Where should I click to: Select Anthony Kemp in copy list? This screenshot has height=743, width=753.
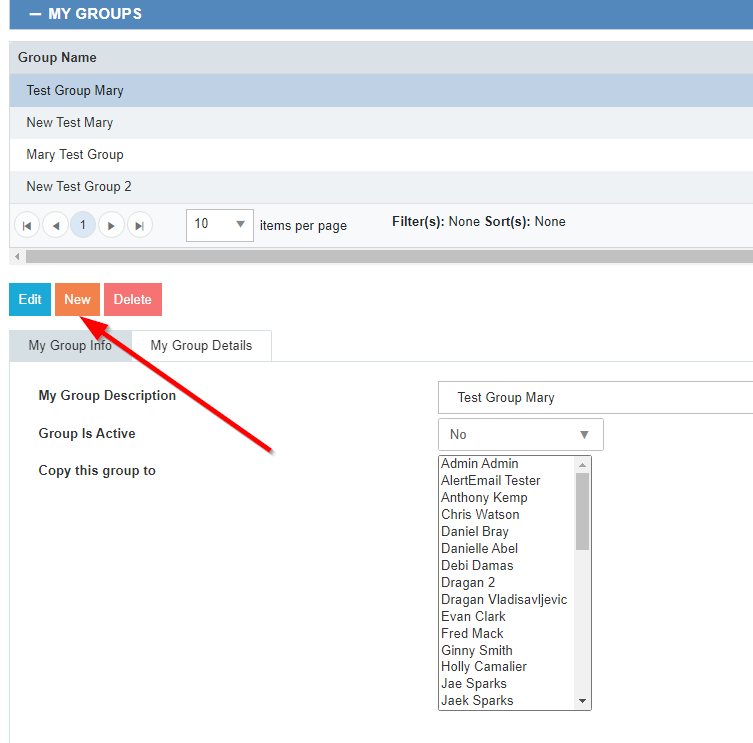pyautogui.click(x=507, y=498)
